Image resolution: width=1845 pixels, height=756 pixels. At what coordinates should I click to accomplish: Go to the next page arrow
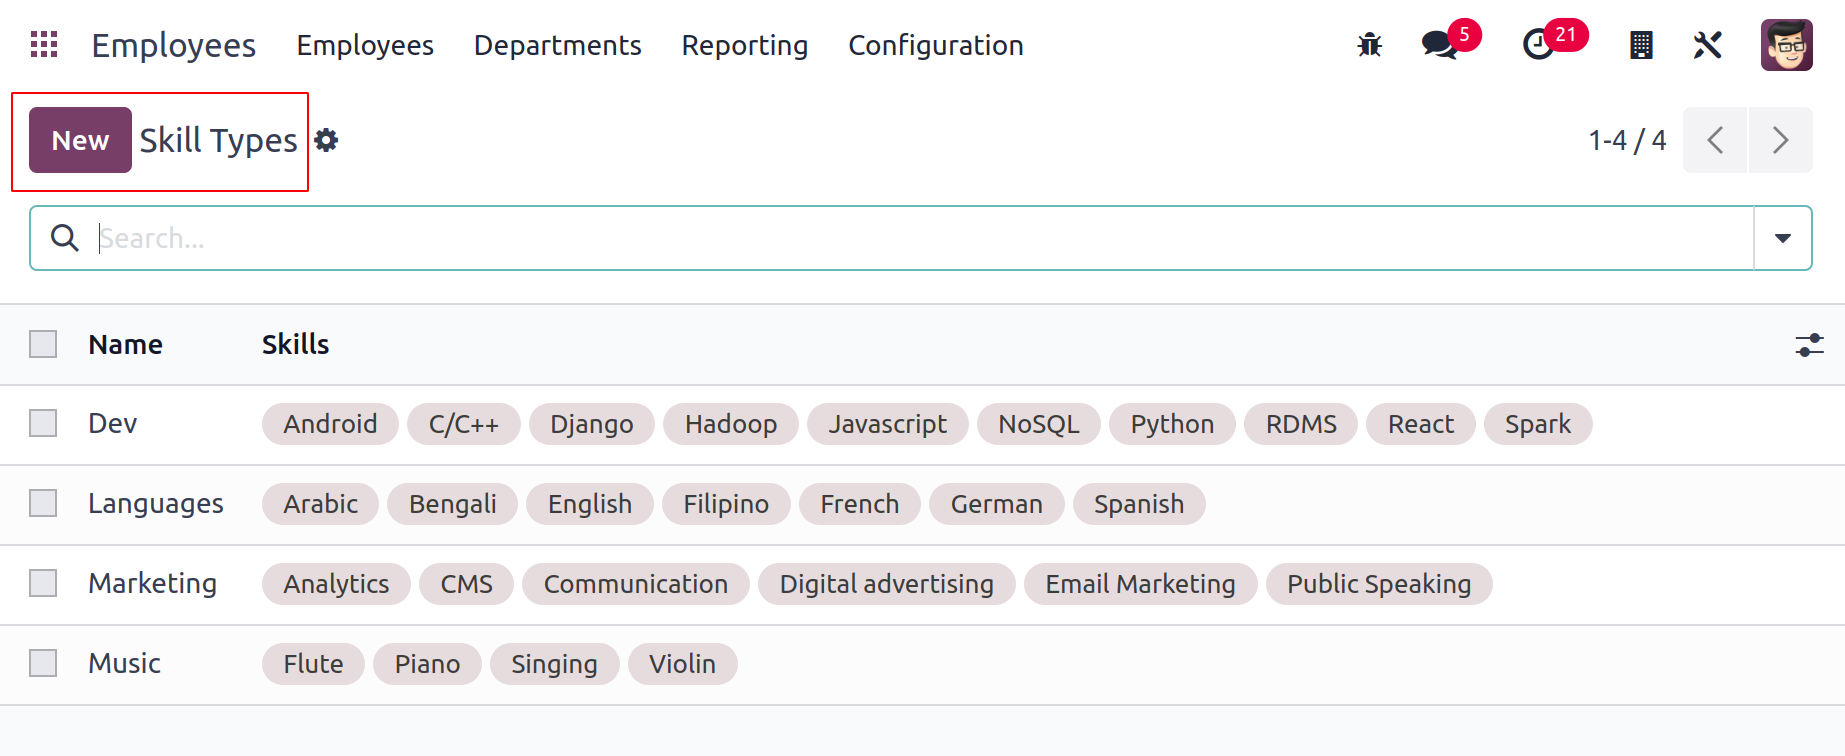[x=1780, y=140]
